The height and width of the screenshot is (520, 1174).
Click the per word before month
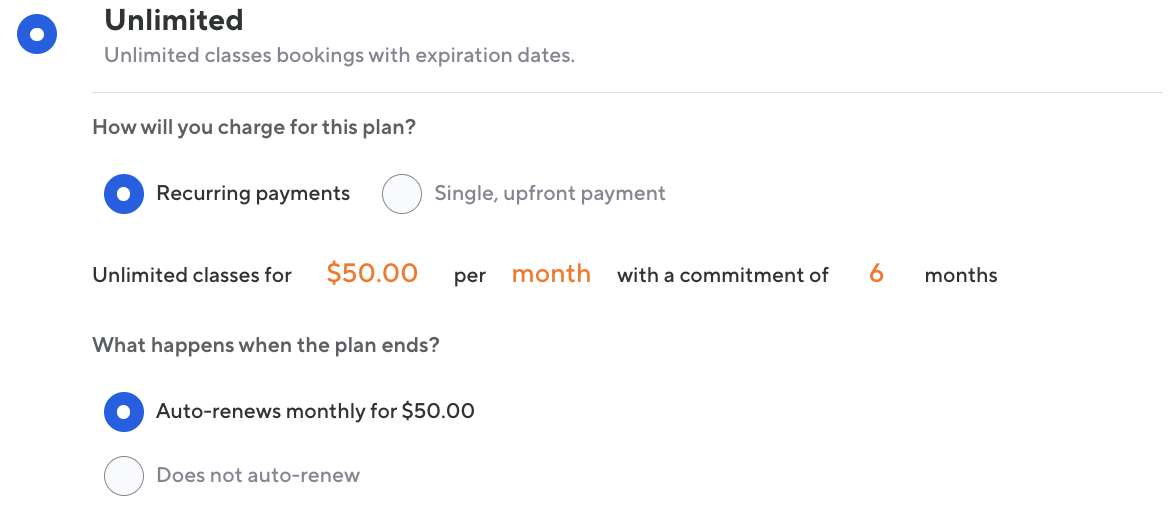tap(470, 276)
